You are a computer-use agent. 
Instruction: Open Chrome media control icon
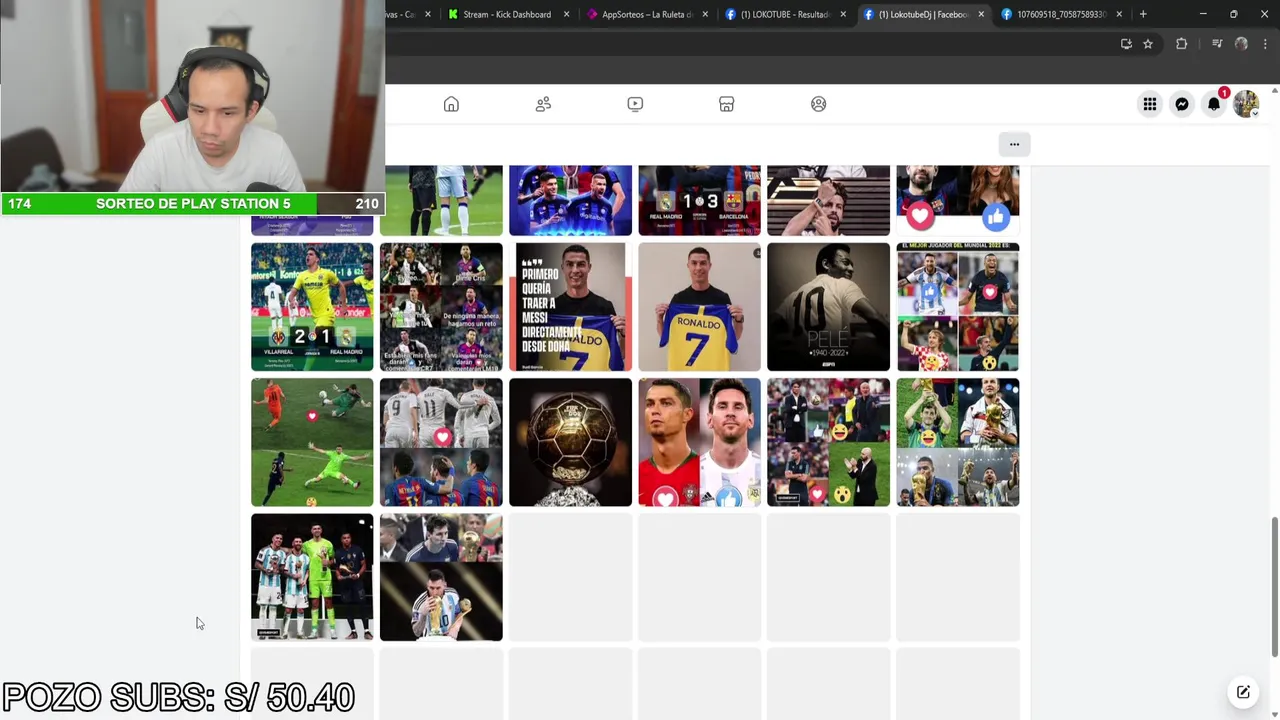(x=1217, y=44)
